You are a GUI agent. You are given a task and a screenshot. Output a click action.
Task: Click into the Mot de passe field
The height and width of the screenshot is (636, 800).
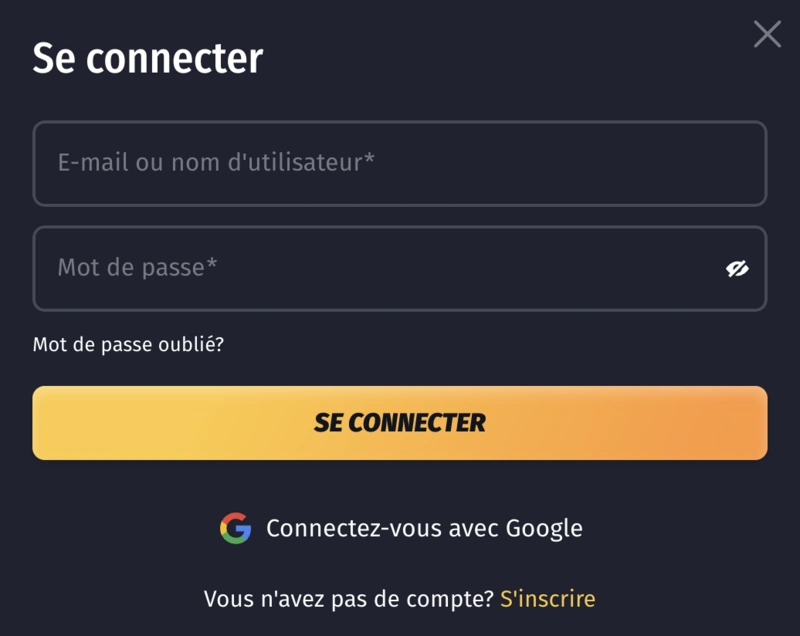380,268
